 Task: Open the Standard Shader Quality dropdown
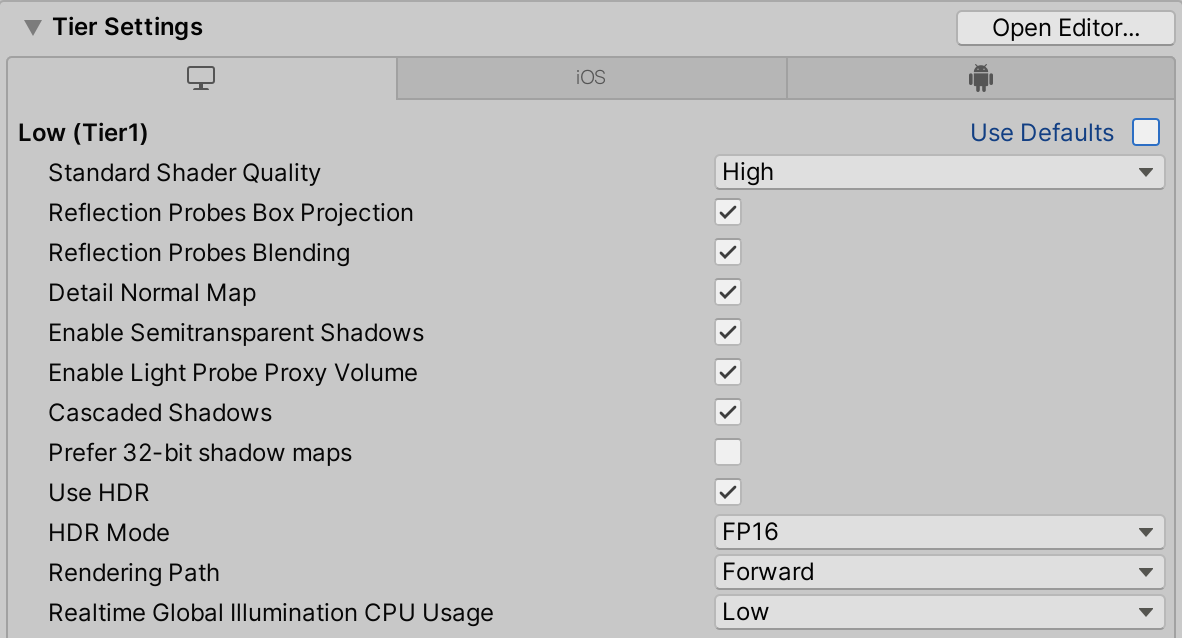939,172
